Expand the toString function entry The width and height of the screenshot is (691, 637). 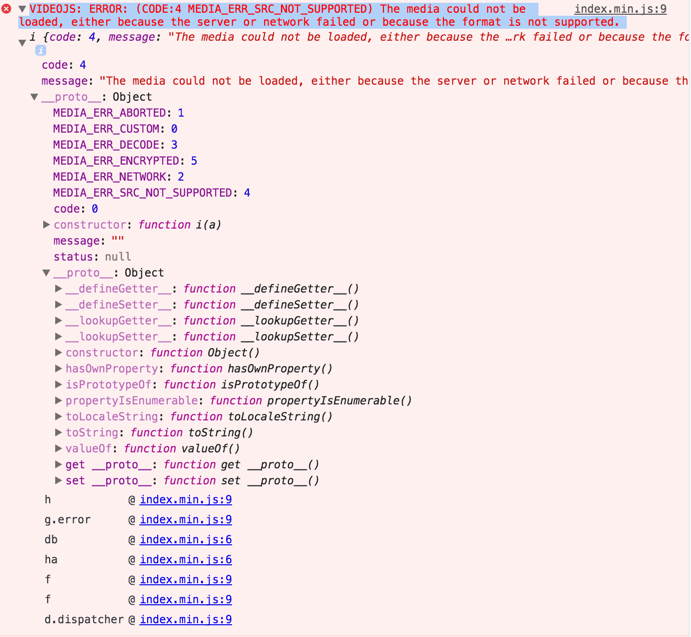tap(58, 432)
